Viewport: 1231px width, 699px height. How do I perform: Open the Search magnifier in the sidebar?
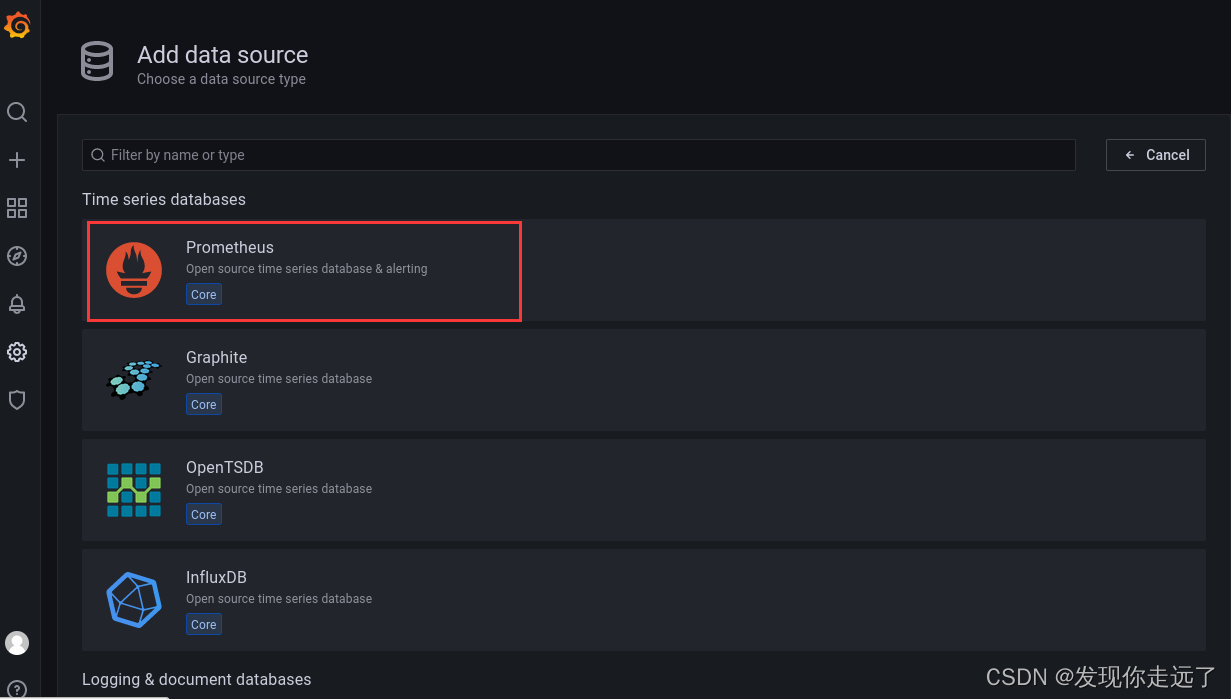[x=17, y=112]
